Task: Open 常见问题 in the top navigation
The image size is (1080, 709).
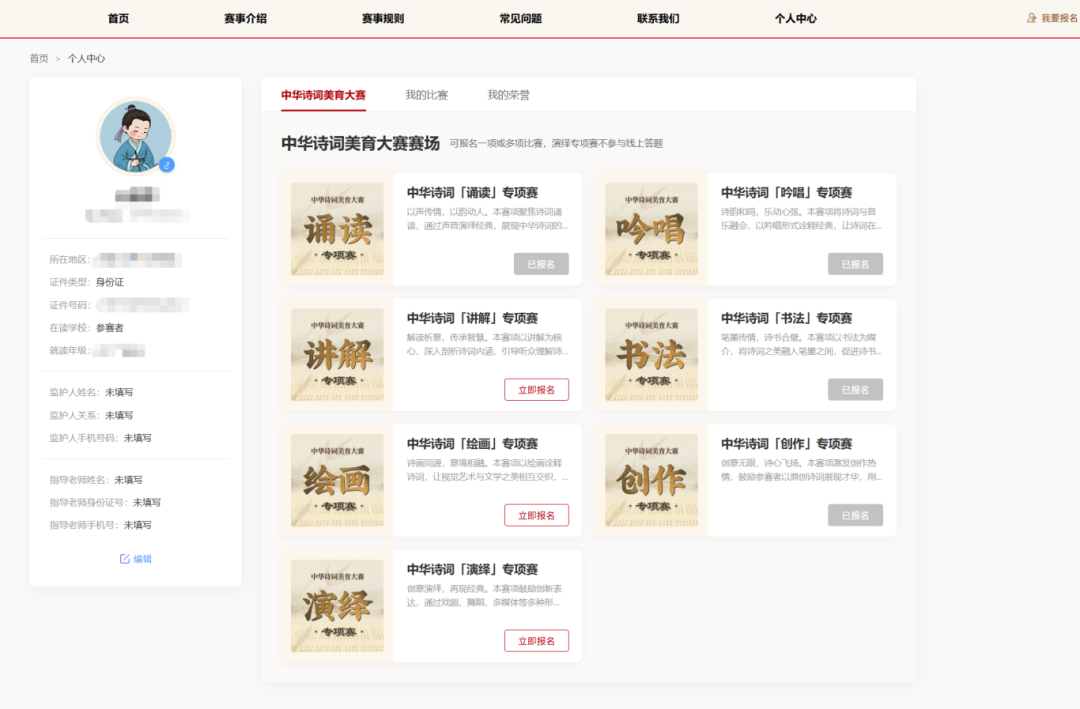Action: tap(520, 18)
